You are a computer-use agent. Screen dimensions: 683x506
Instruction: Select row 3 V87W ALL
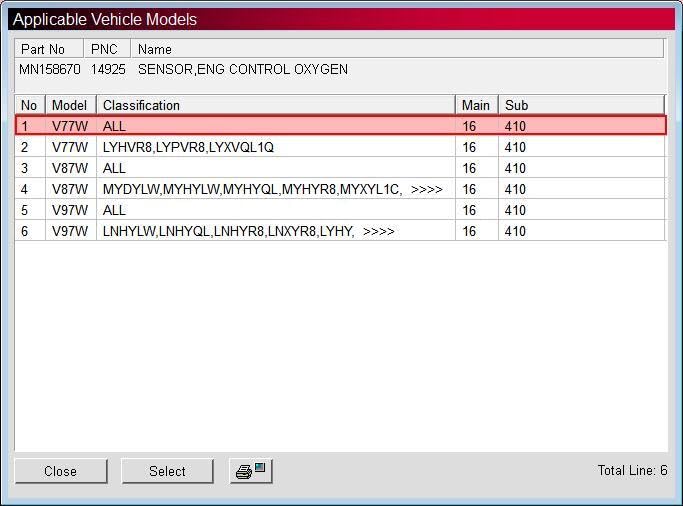click(x=340, y=168)
